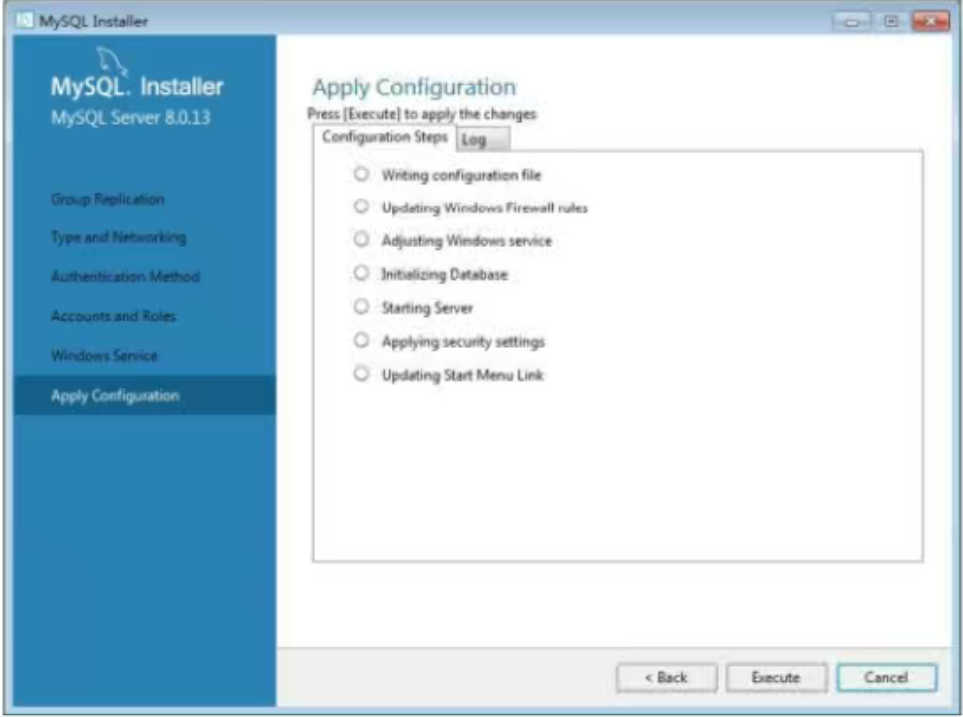The width and height of the screenshot is (963, 717).
Task: Click the 'Press [Execute] to apply the changes' text
Action: (422, 114)
